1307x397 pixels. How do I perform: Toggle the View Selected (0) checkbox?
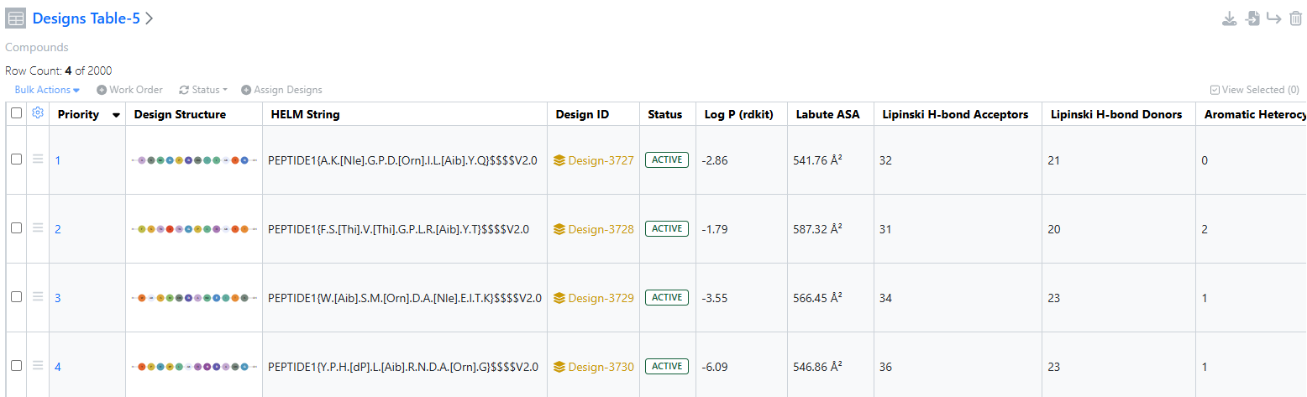point(1215,90)
